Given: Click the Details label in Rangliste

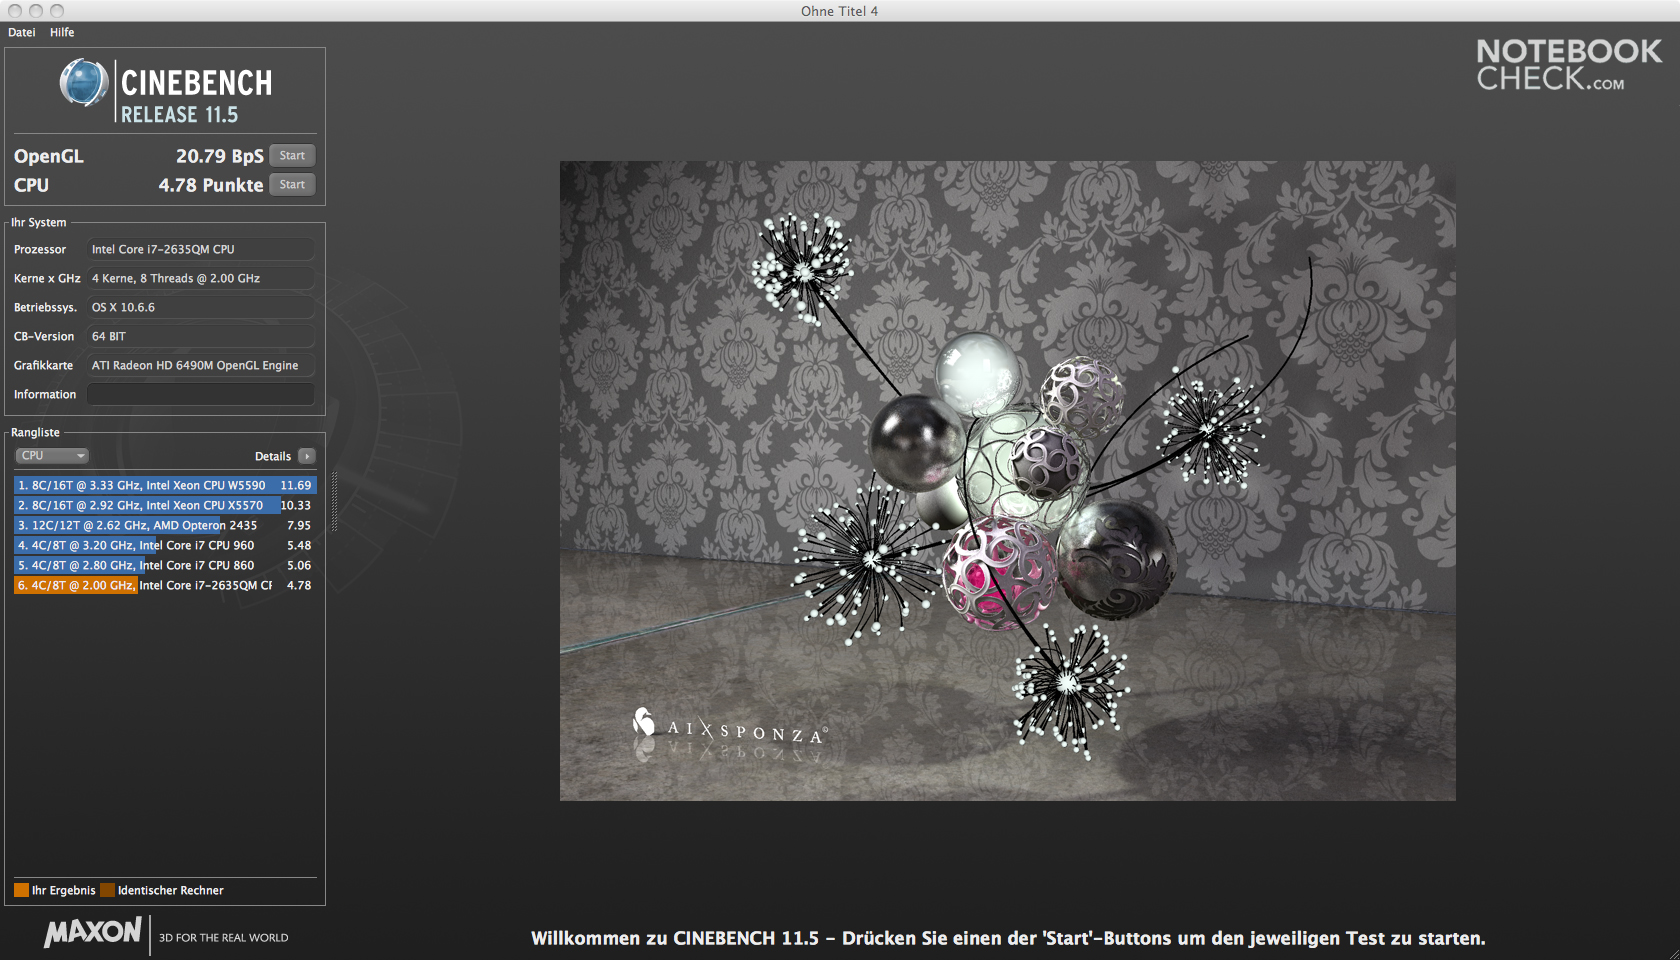Looking at the screenshot, I should tap(273, 456).
